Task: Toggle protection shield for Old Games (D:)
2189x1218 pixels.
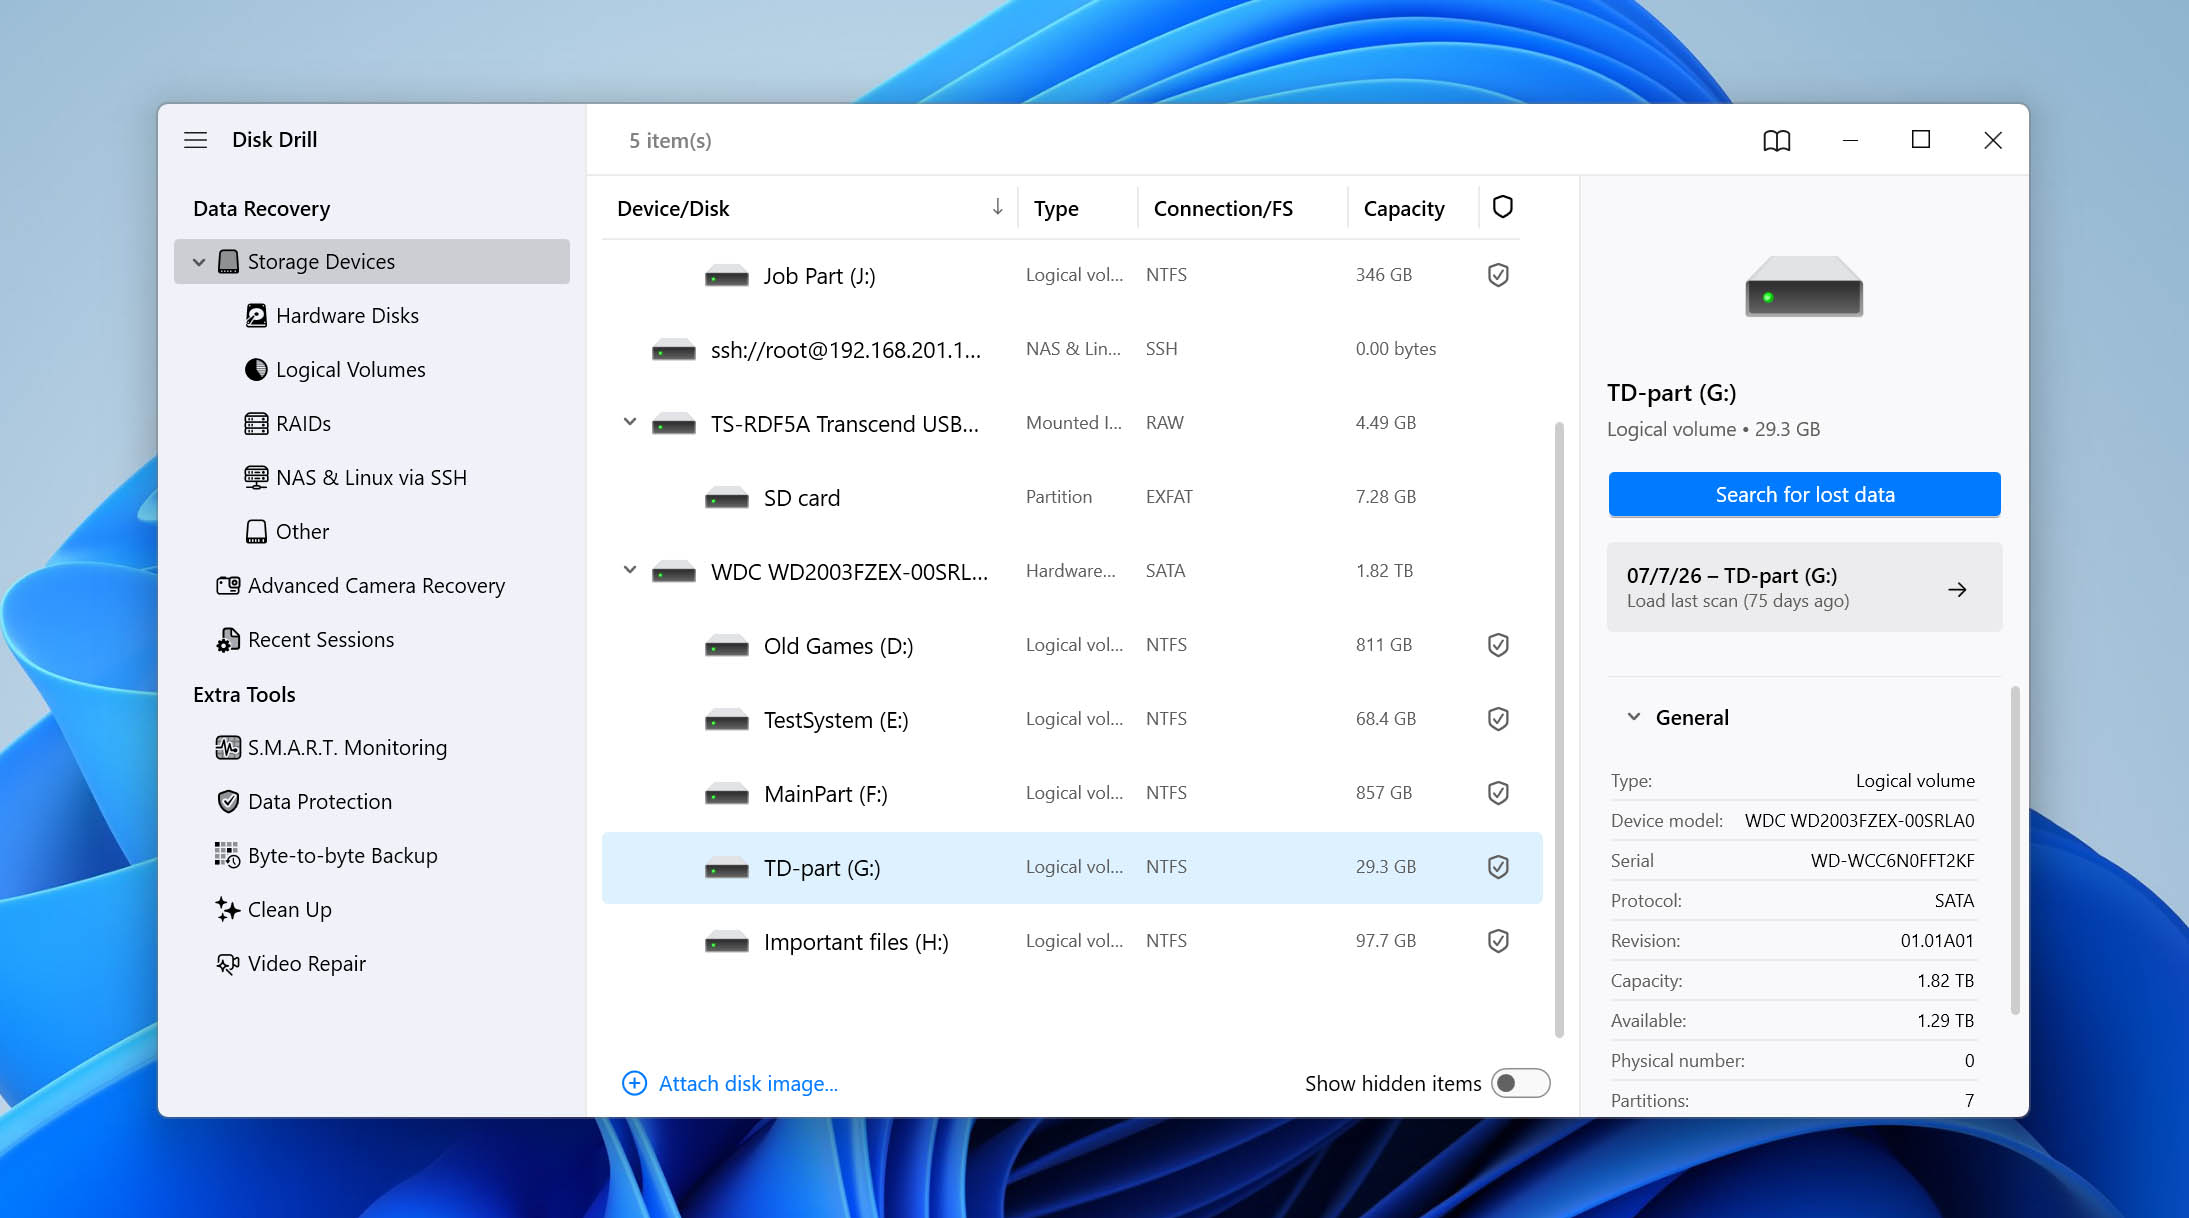Action: (1498, 645)
